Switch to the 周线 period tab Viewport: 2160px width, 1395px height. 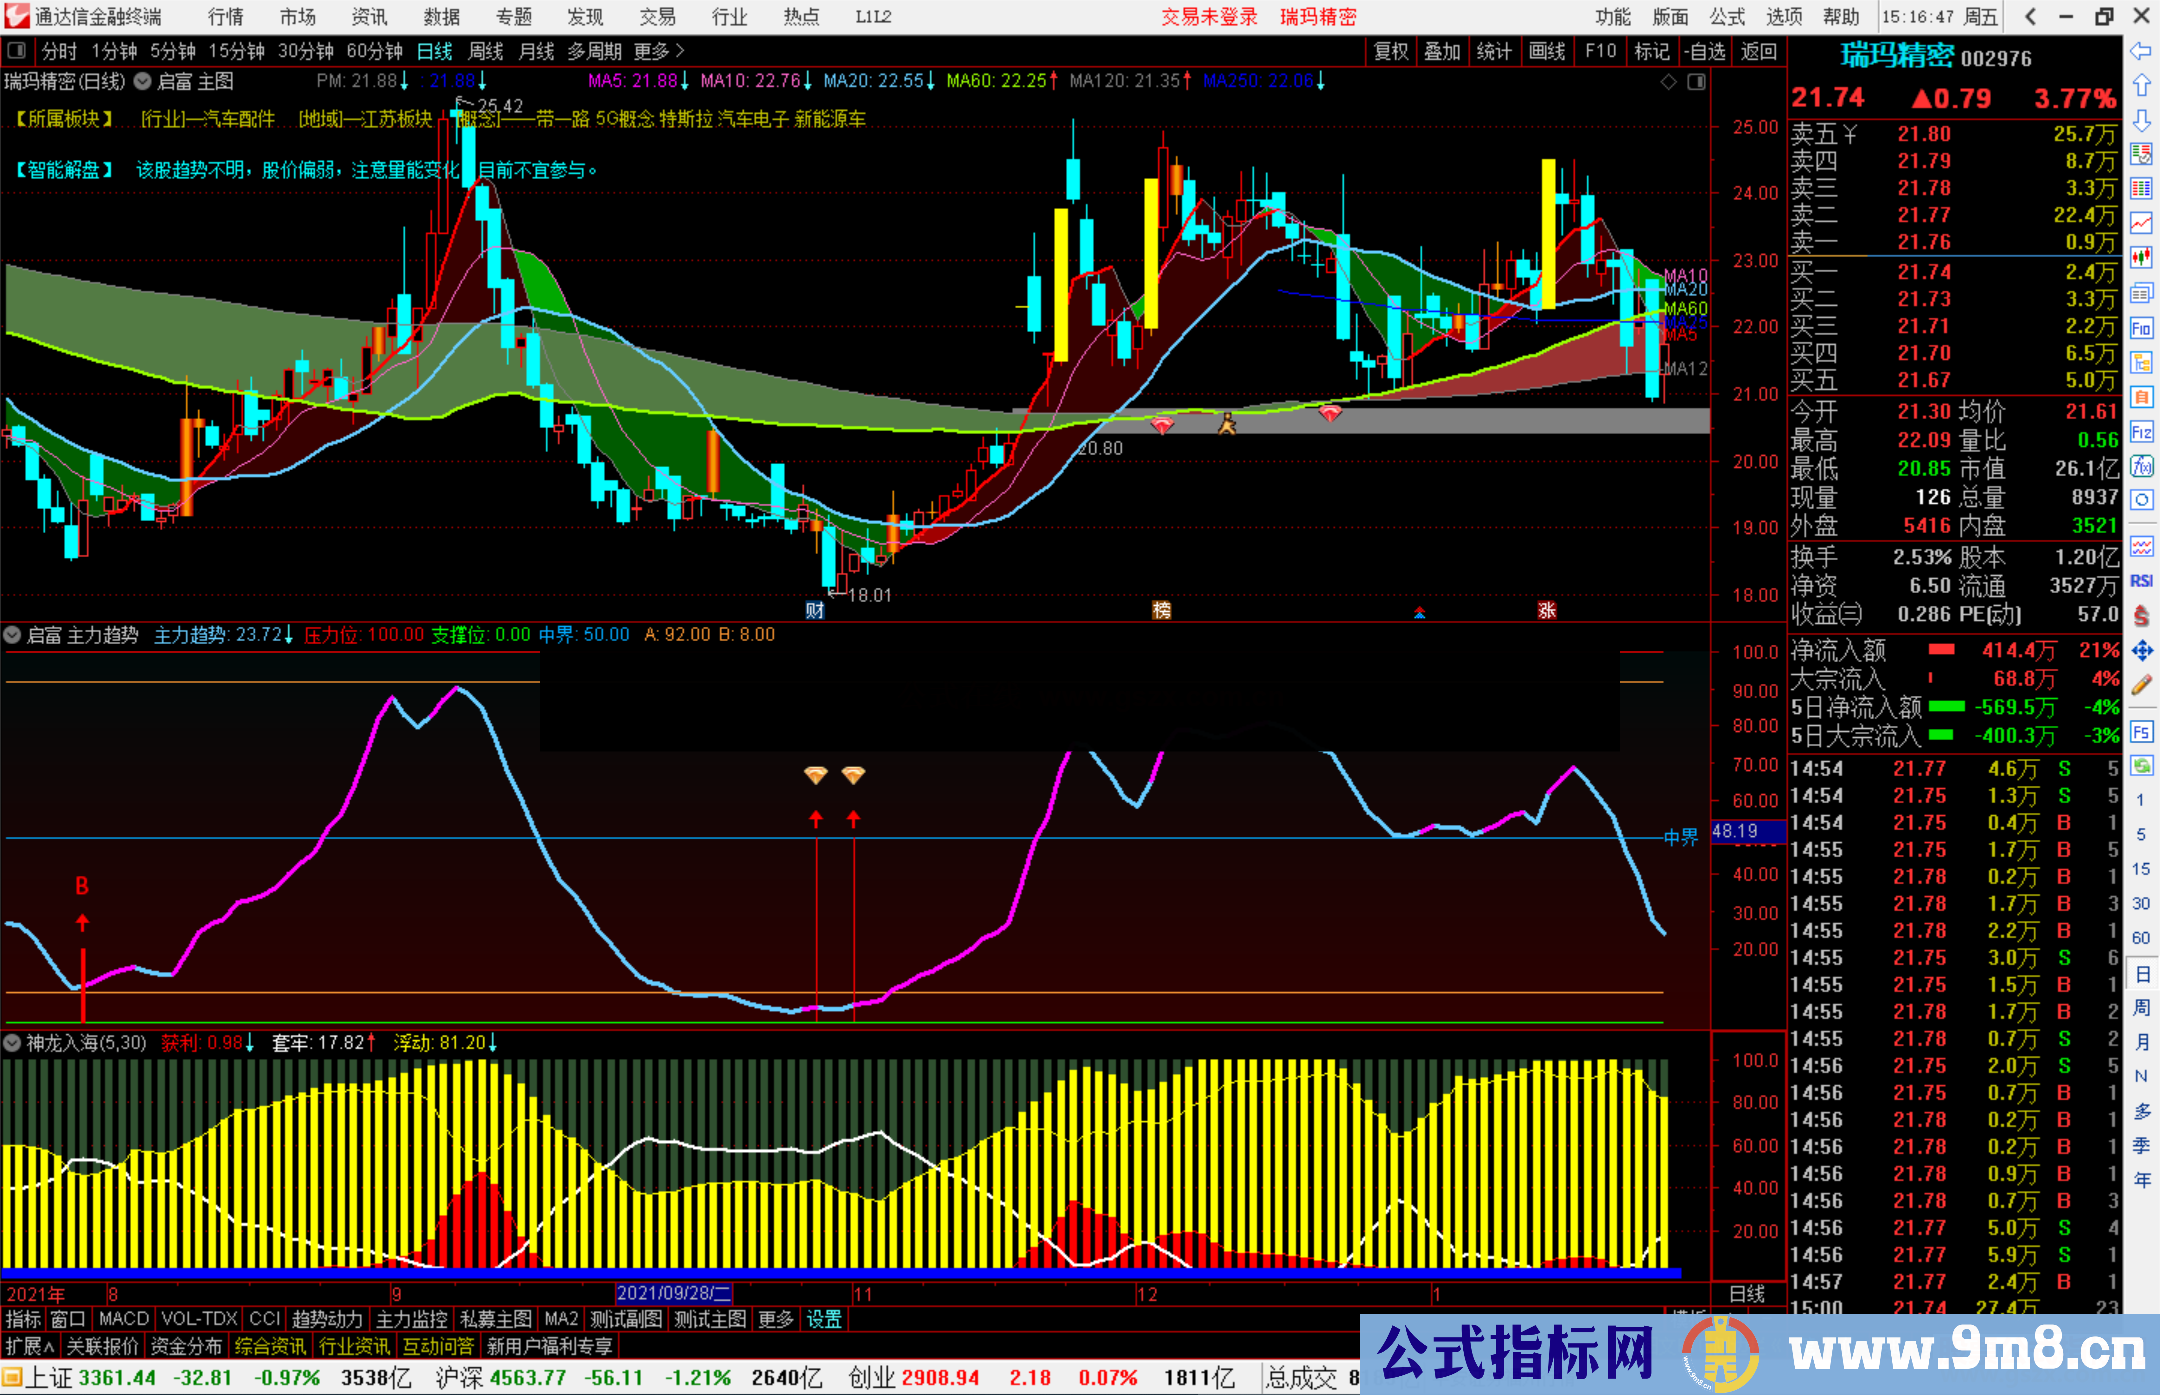point(486,51)
